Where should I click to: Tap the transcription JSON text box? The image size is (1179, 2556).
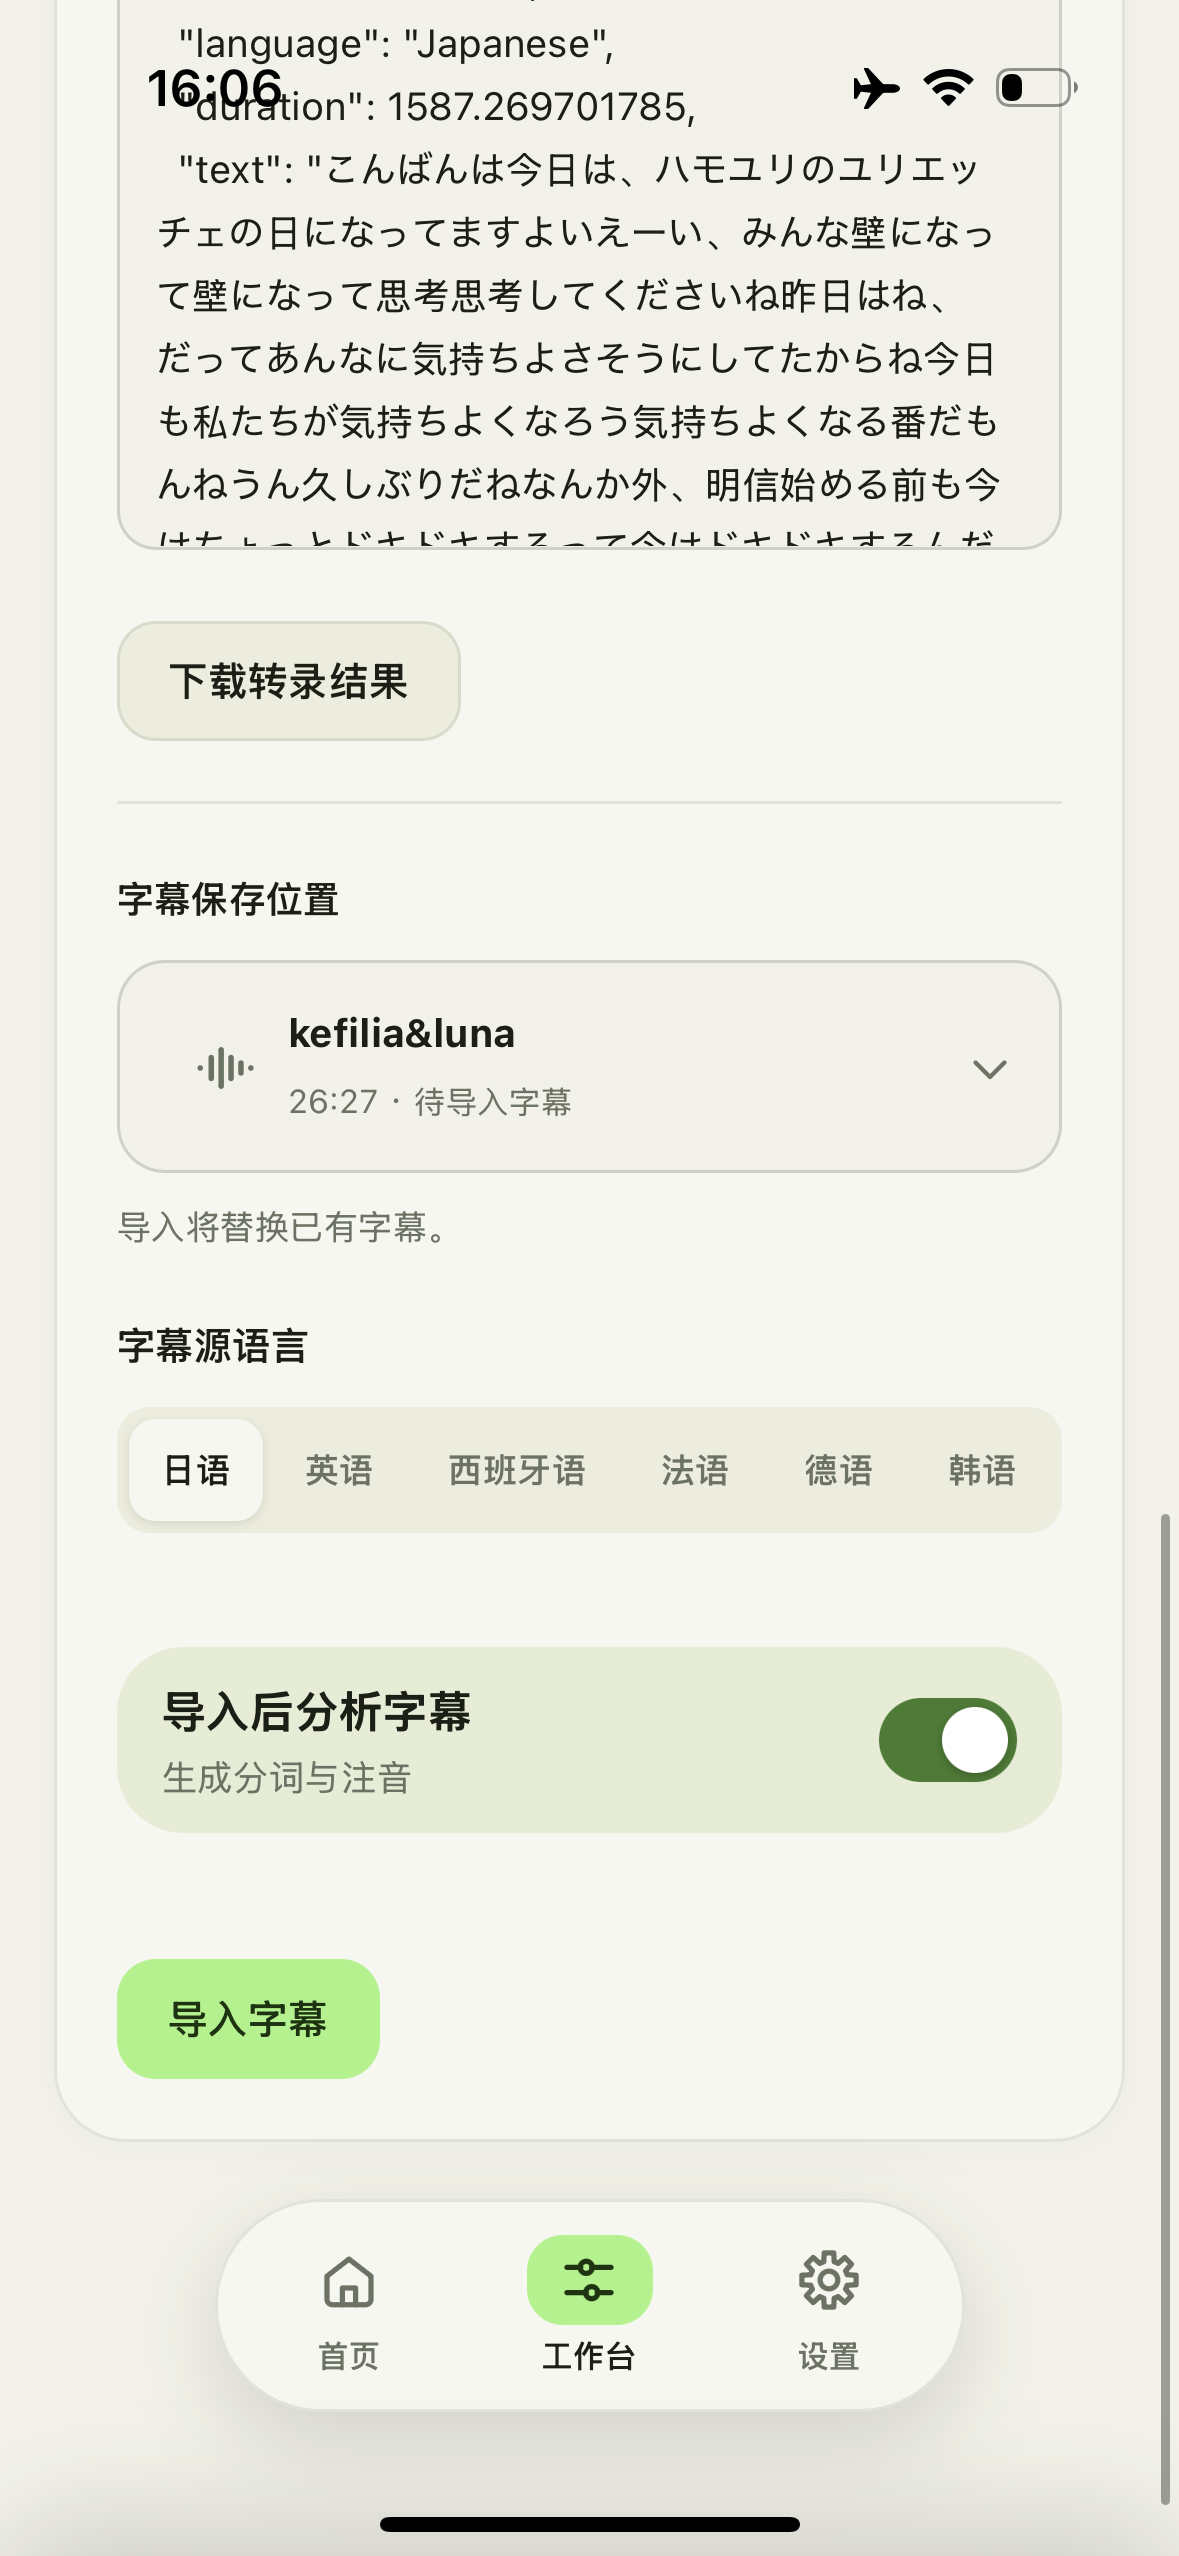click(x=589, y=274)
